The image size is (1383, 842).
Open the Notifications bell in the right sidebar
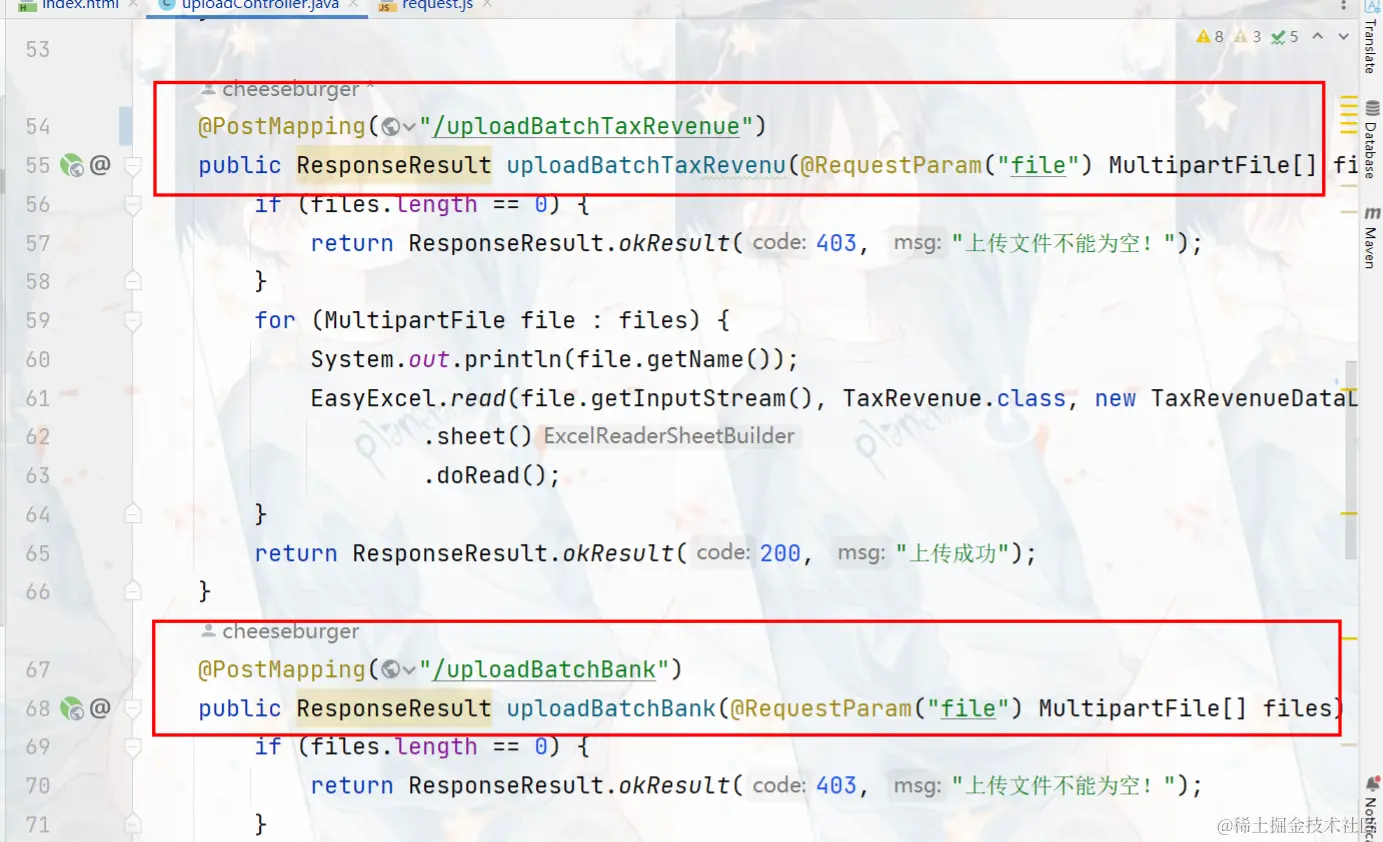(1372, 785)
